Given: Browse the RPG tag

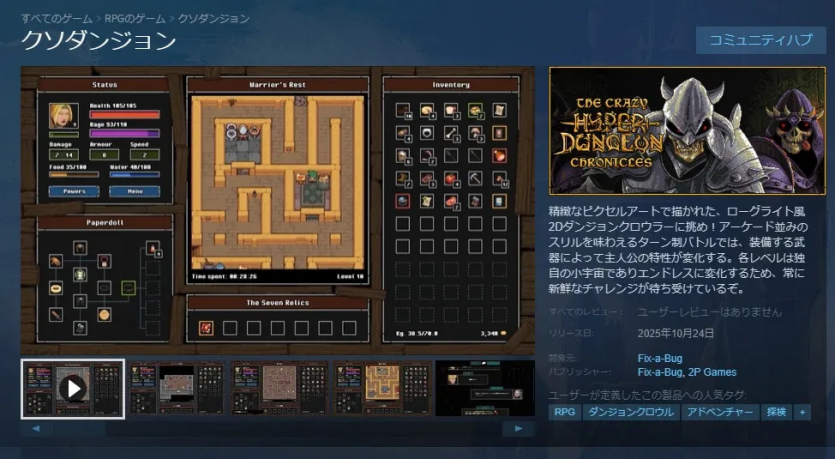Looking at the screenshot, I should point(564,412).
